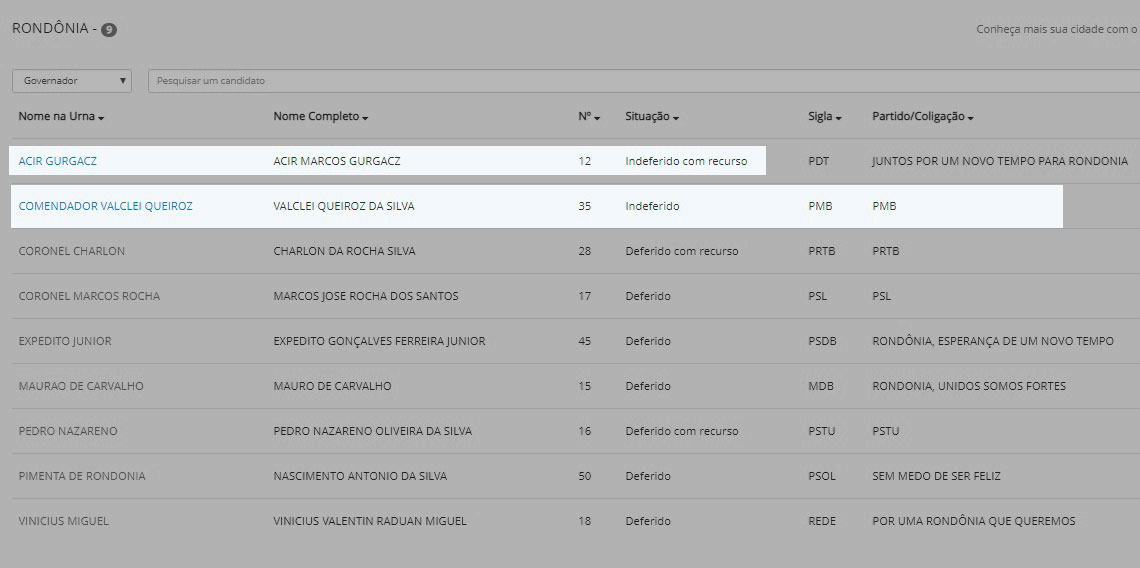Click full name CHARLON DA ROCHA SILVA

coord(345,251)
